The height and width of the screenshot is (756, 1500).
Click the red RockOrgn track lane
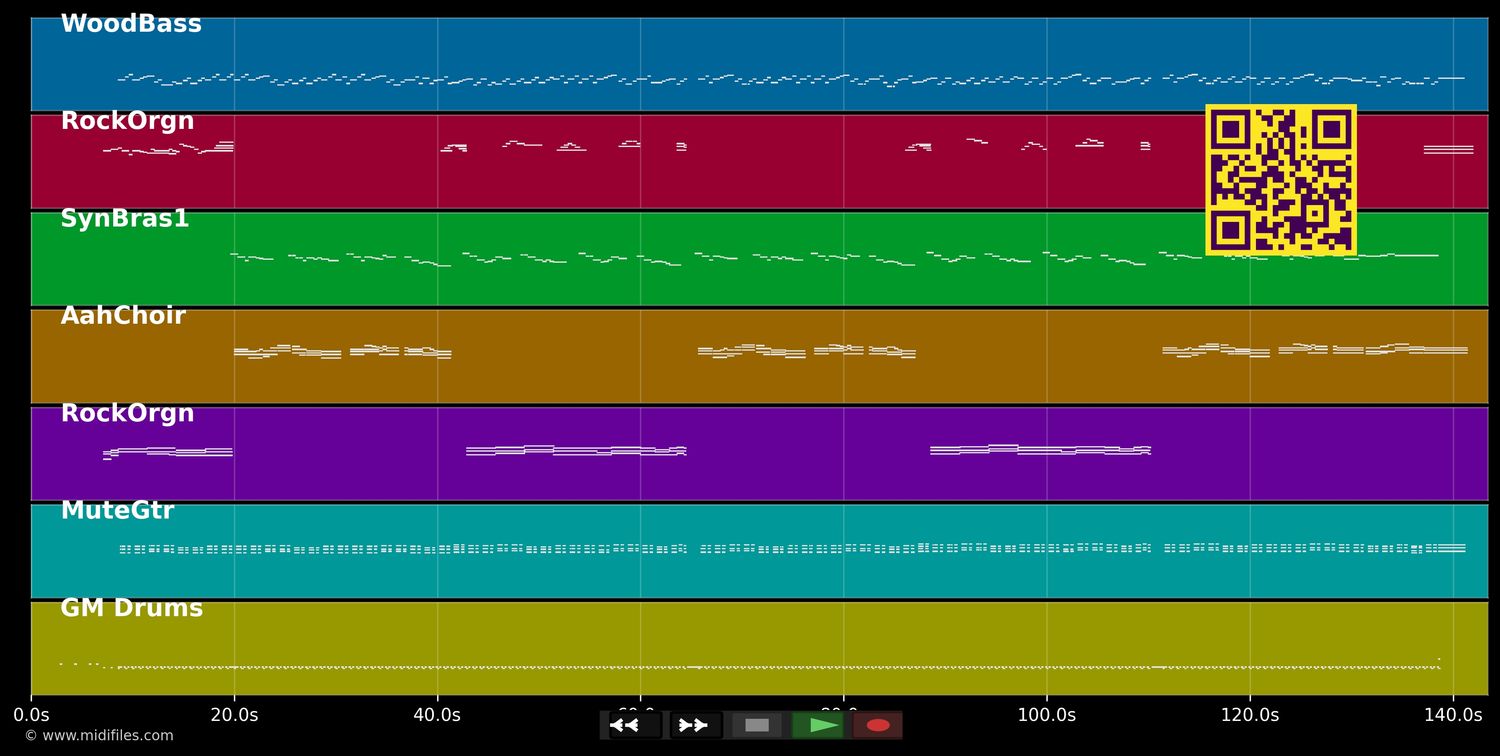[x=759, y=161]
